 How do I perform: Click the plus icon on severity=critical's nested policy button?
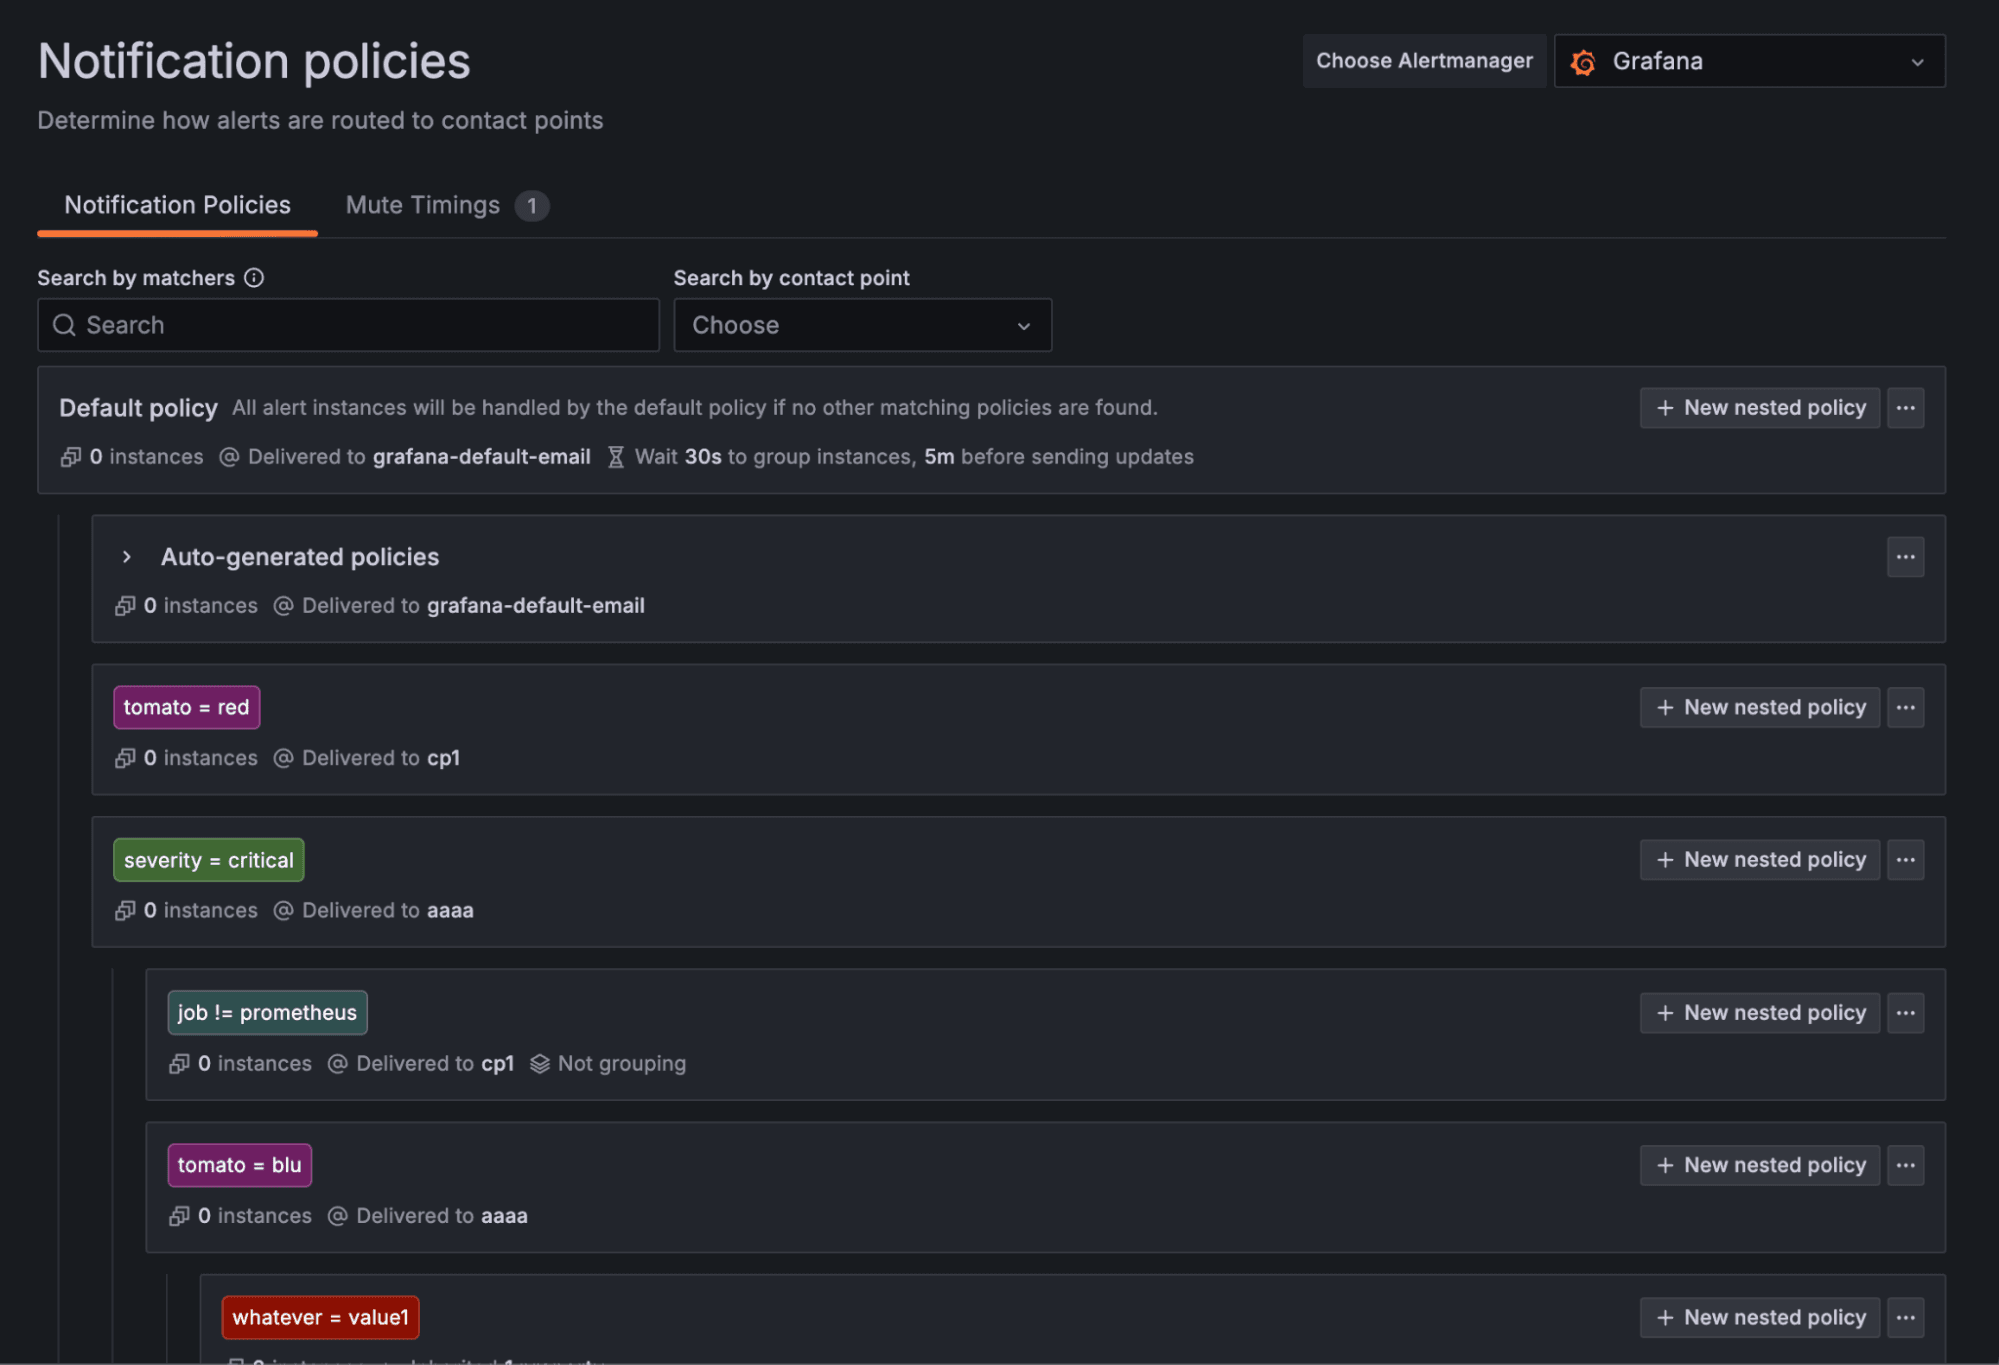pos(1666,859)
